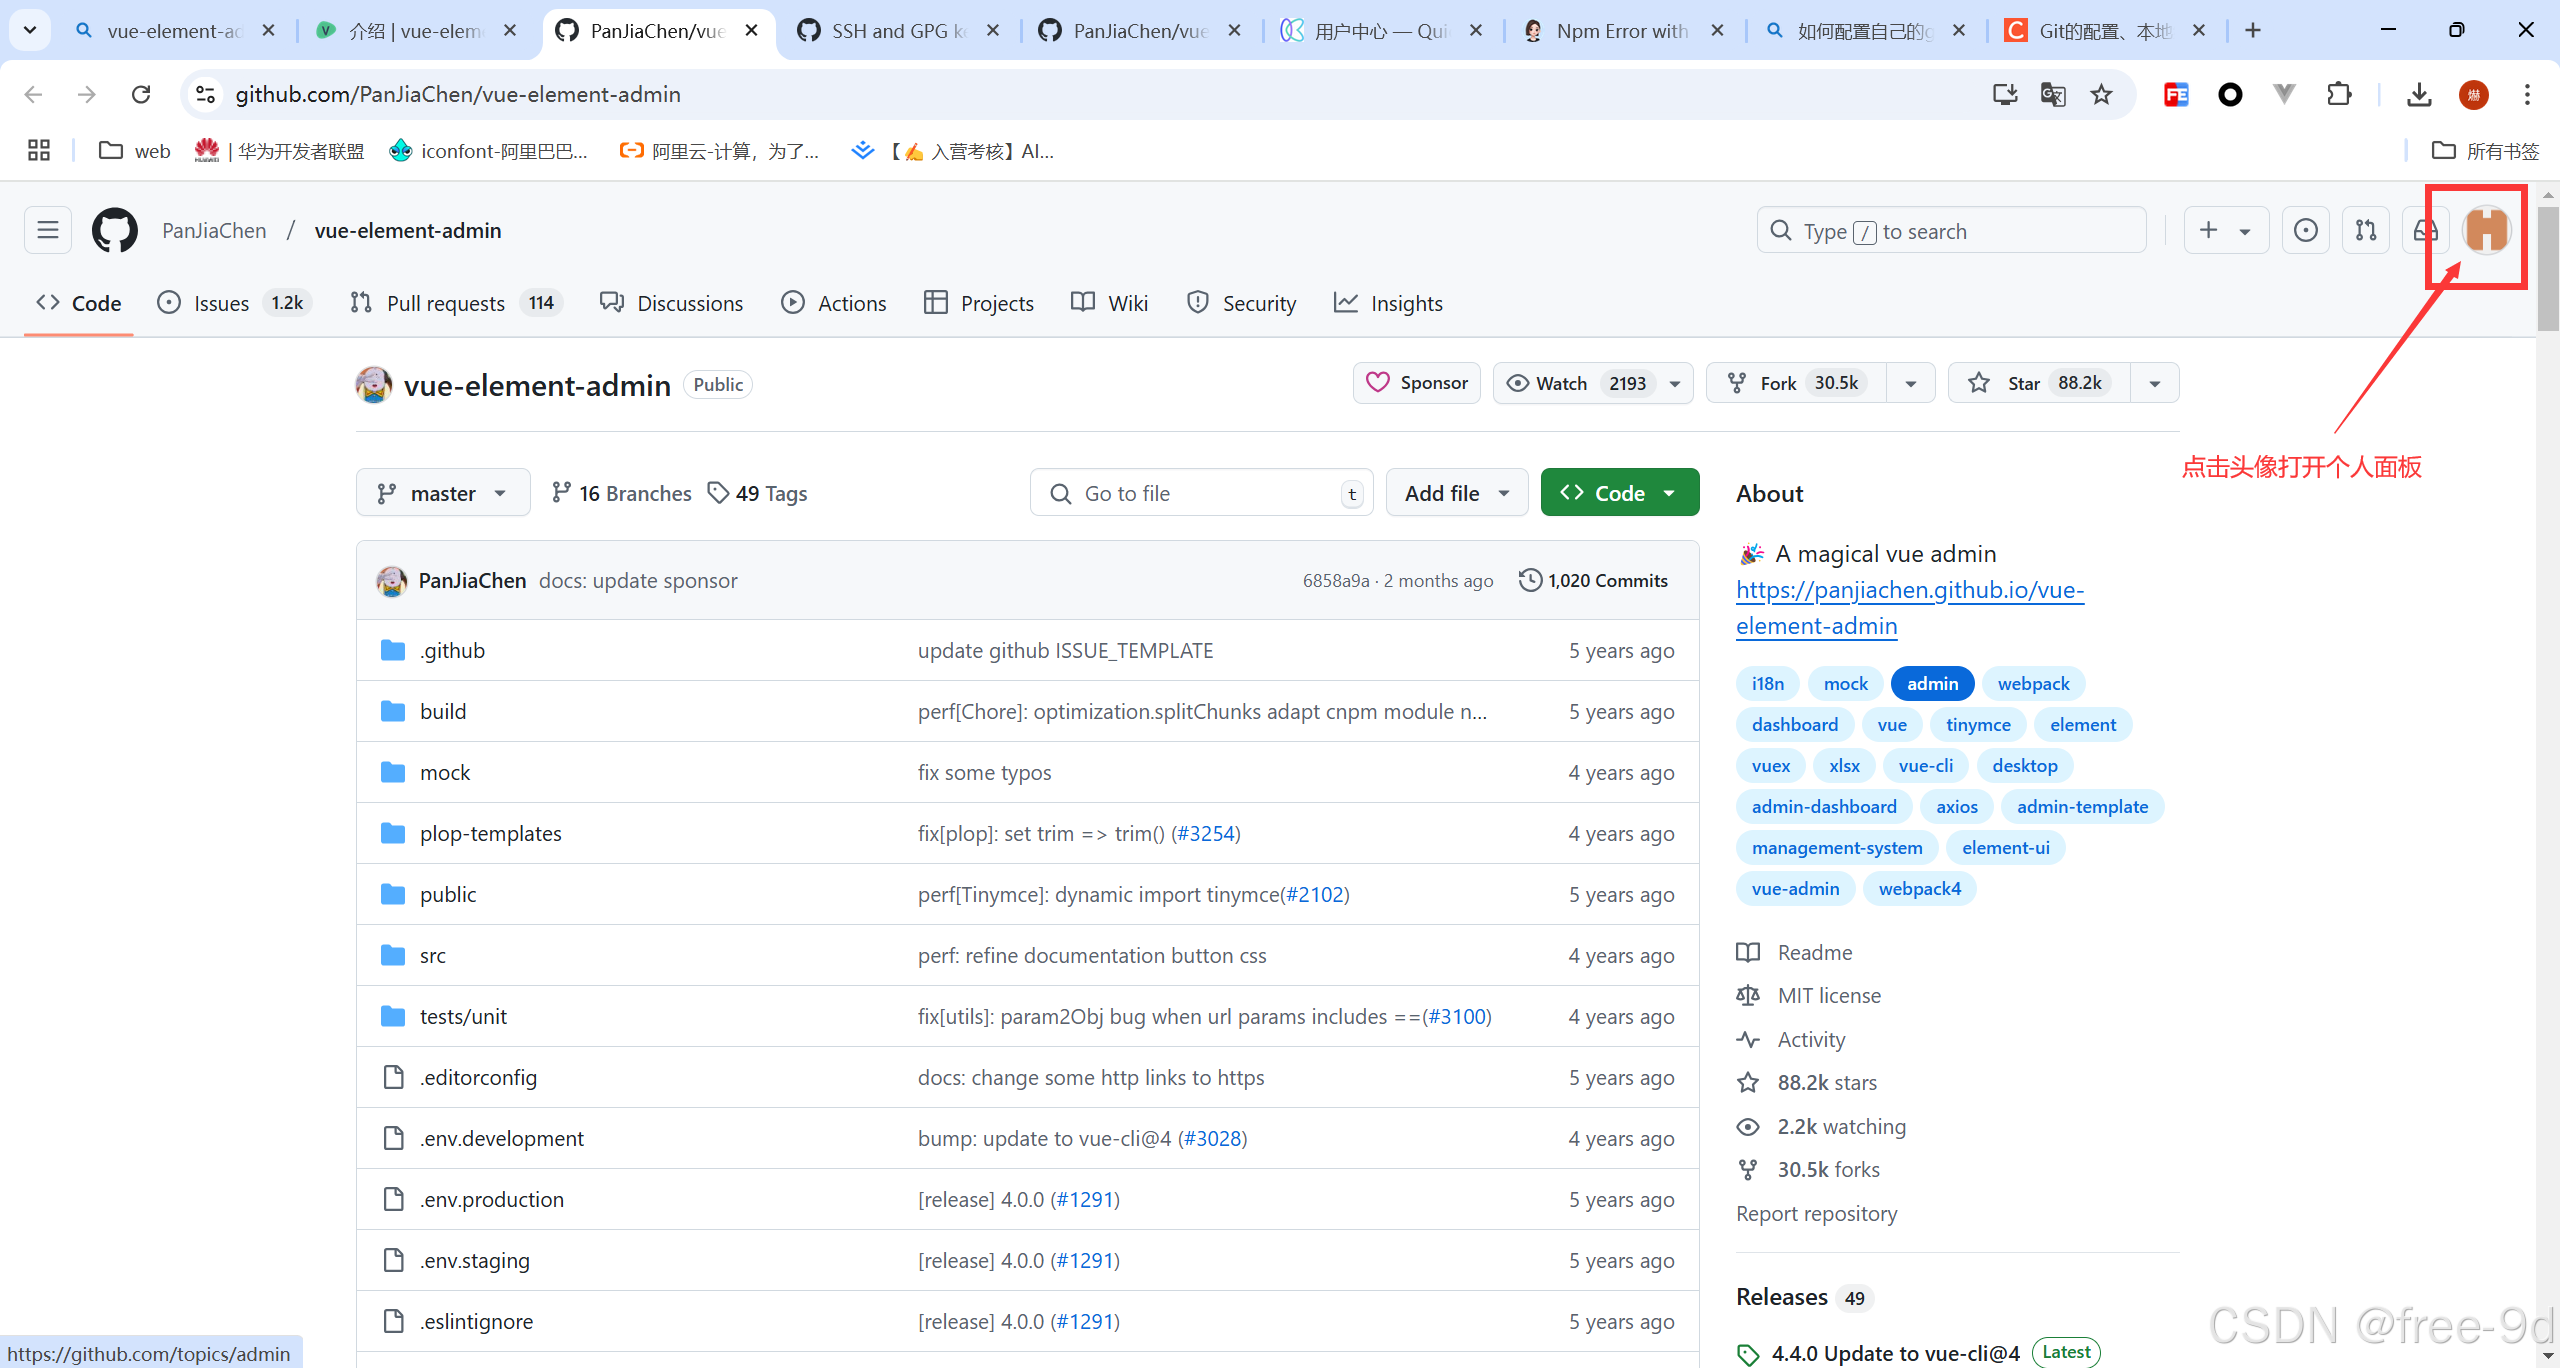The height and width of the screenshot is (1368, 2560).
Task: Click the webpack topic tag
Action: click(x=2033, y=684)
